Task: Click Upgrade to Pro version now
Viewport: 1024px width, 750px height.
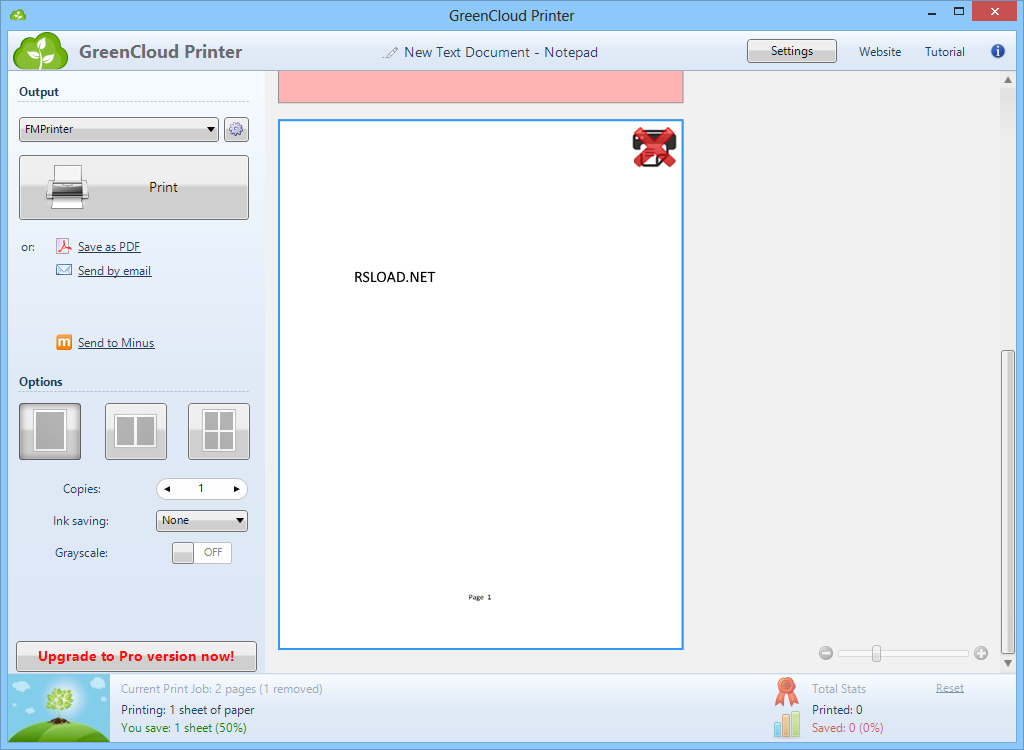Action: click(136, 656)
